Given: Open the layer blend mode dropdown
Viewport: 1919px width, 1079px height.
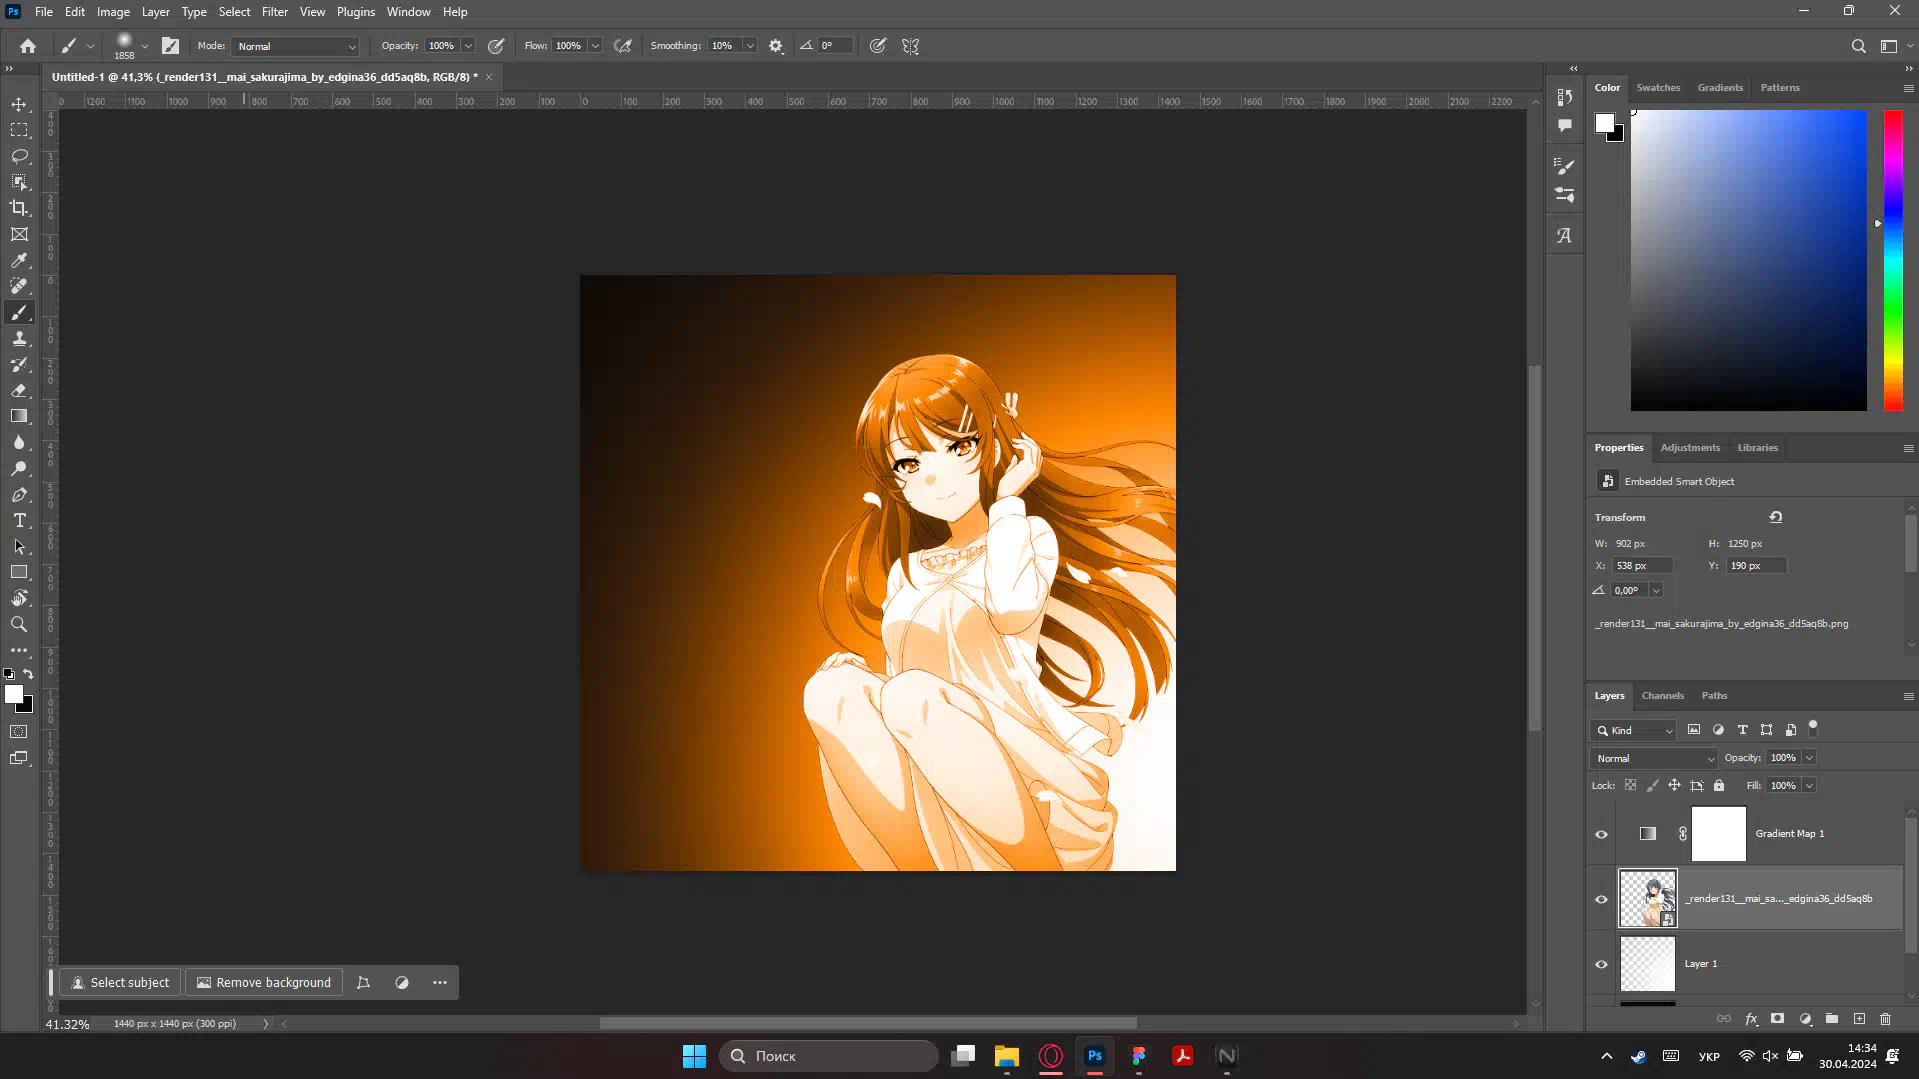Looking at the screenshot, I should point(1653,758).
